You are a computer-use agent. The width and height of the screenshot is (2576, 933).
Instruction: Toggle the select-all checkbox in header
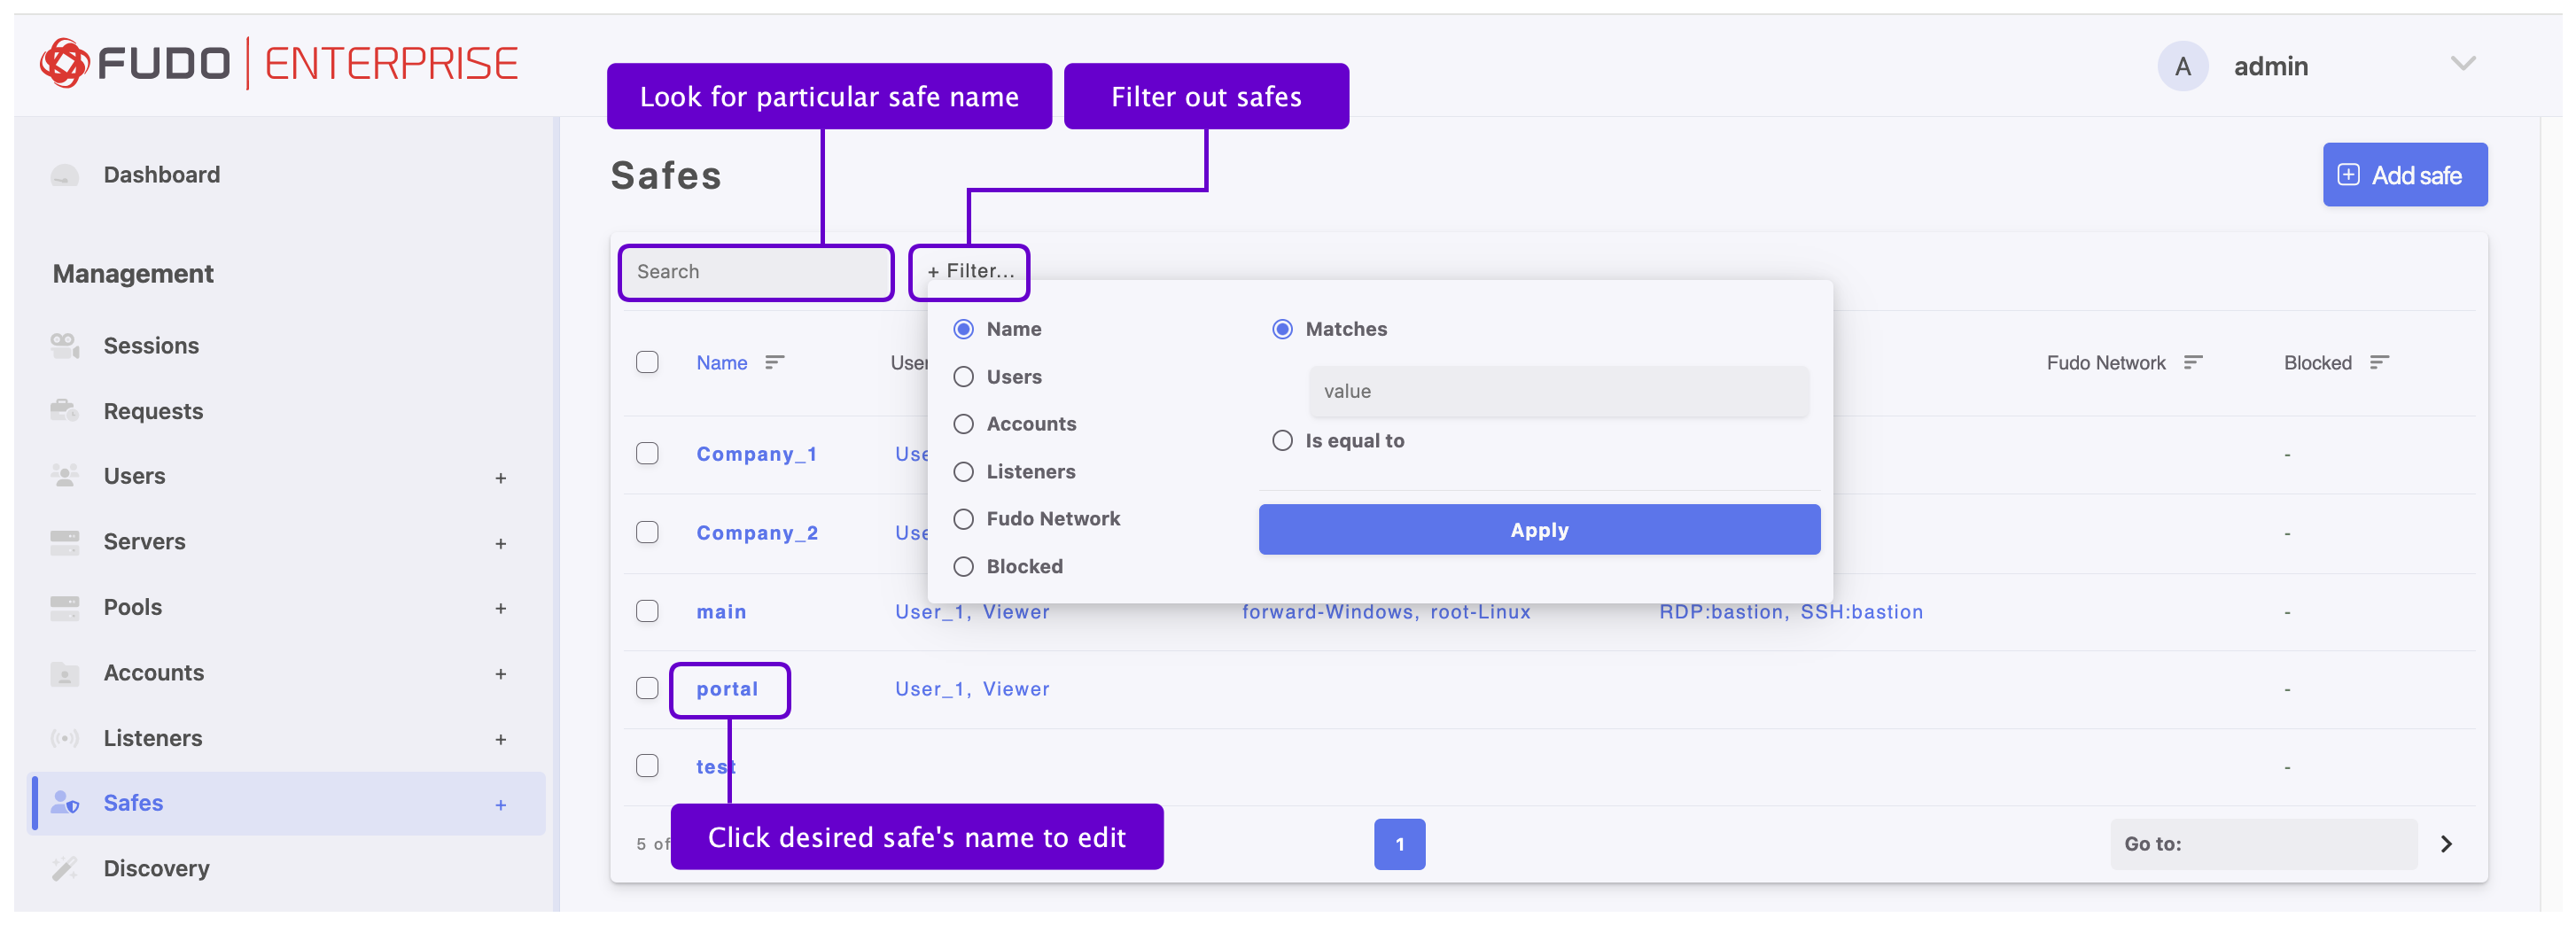tap(647, 362)
